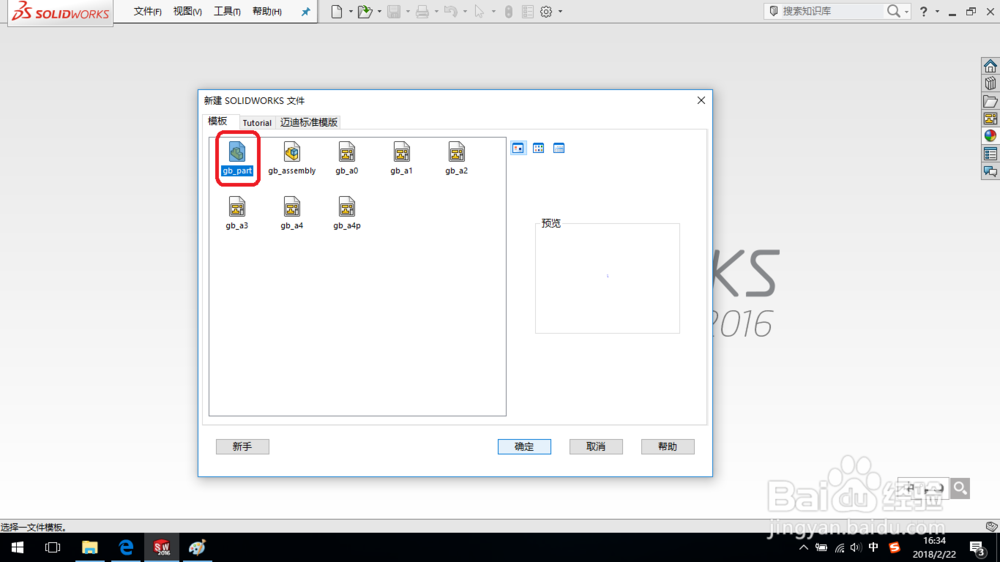Click the File Properties toolbar icon
1000x562 pixels.
(x=527, y=11)
